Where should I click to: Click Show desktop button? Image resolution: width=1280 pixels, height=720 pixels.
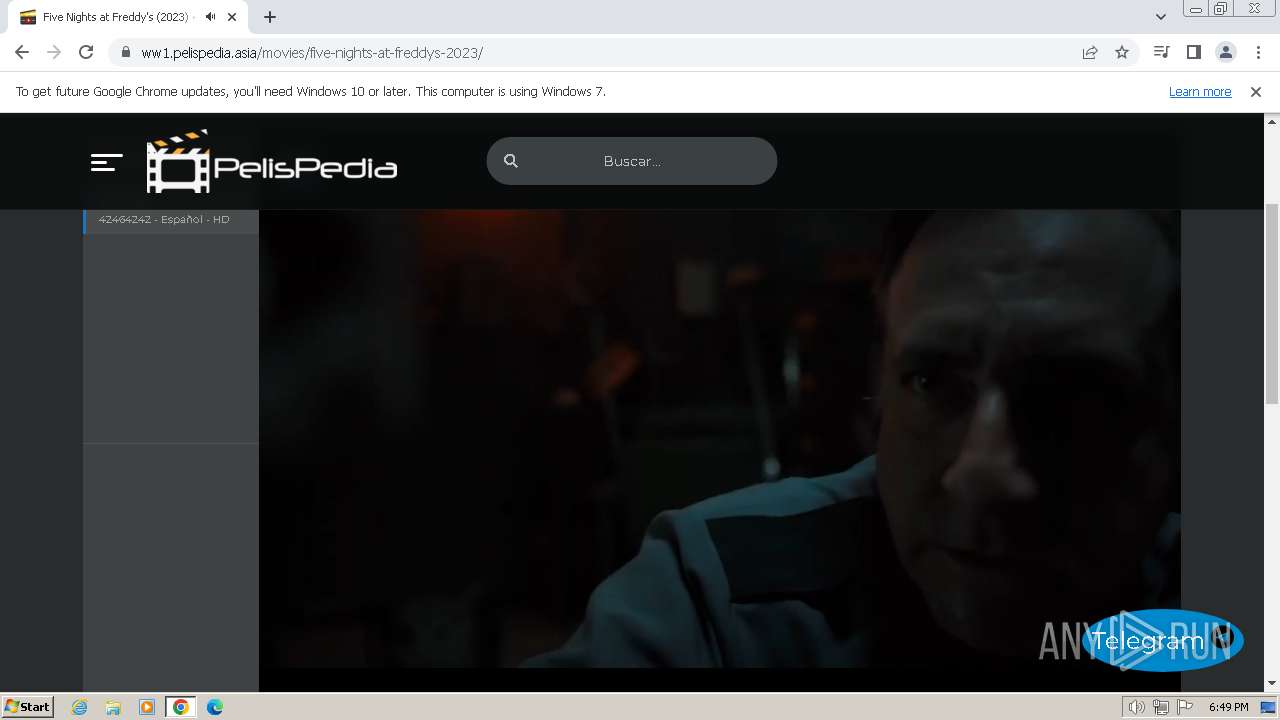point(1269,707)
